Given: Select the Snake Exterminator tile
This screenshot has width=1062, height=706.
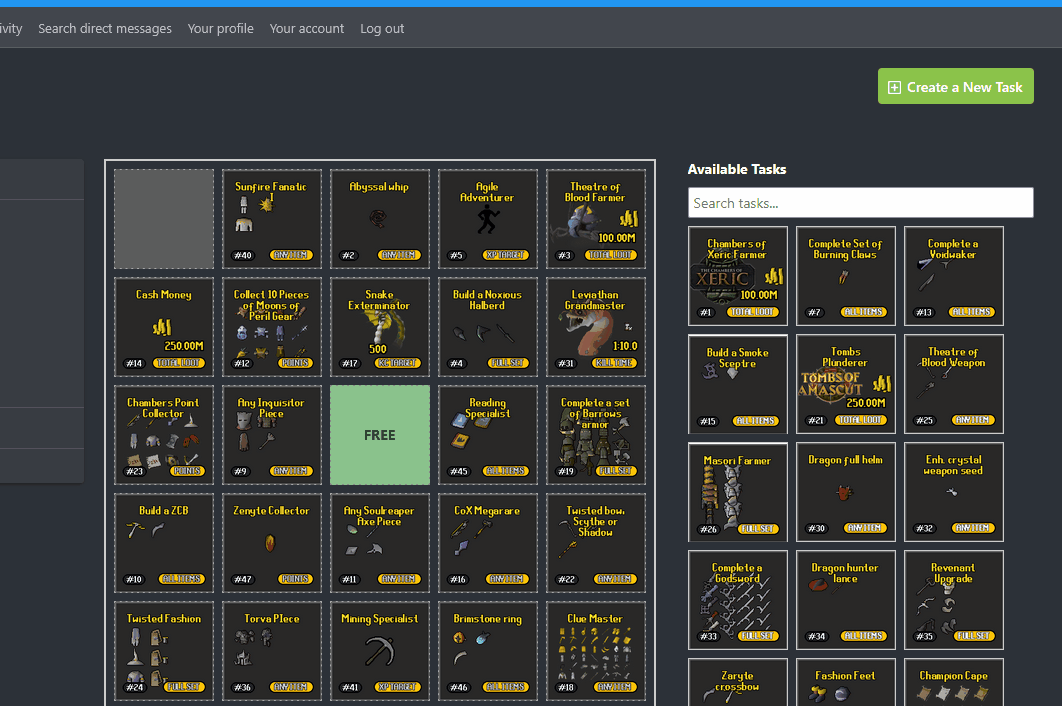Looking at the screenshot, I should pos(380,327).
